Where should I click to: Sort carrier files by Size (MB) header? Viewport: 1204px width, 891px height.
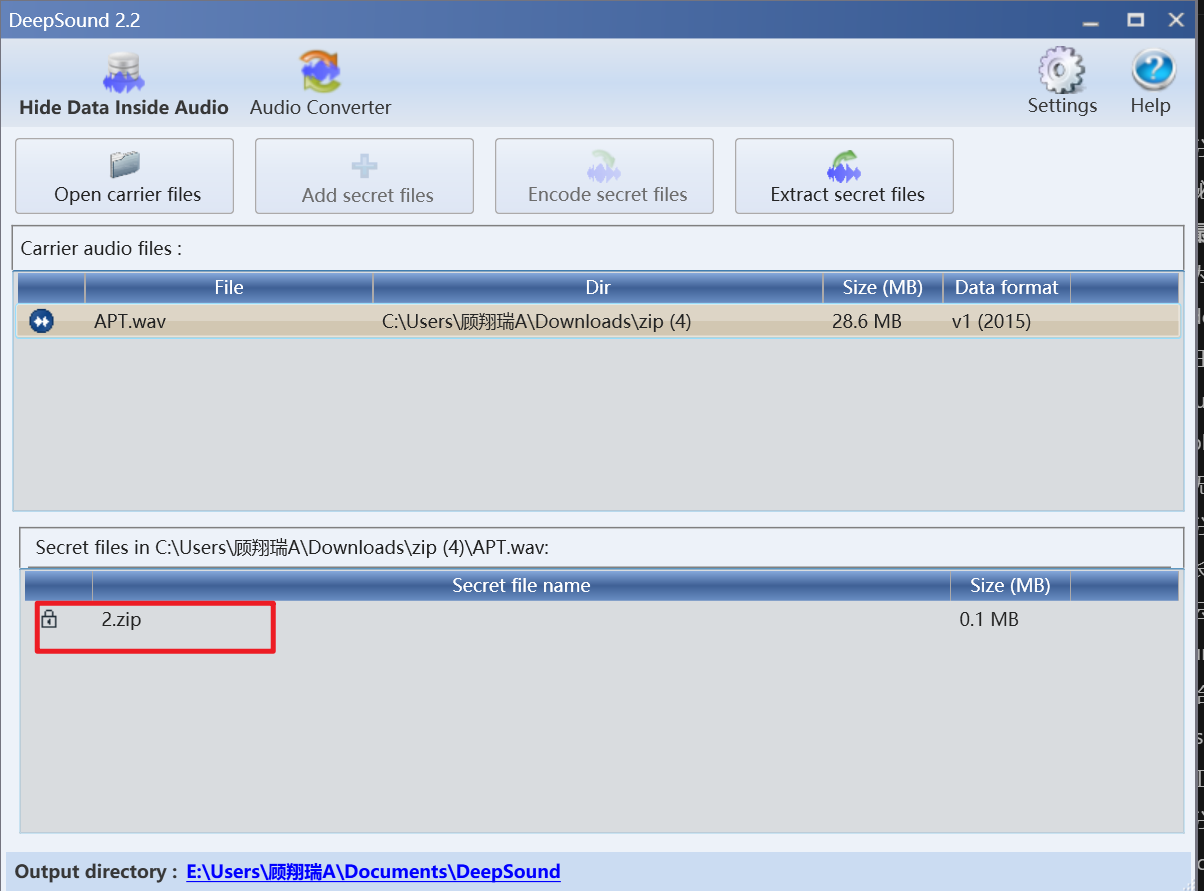[x=882, y=288]
